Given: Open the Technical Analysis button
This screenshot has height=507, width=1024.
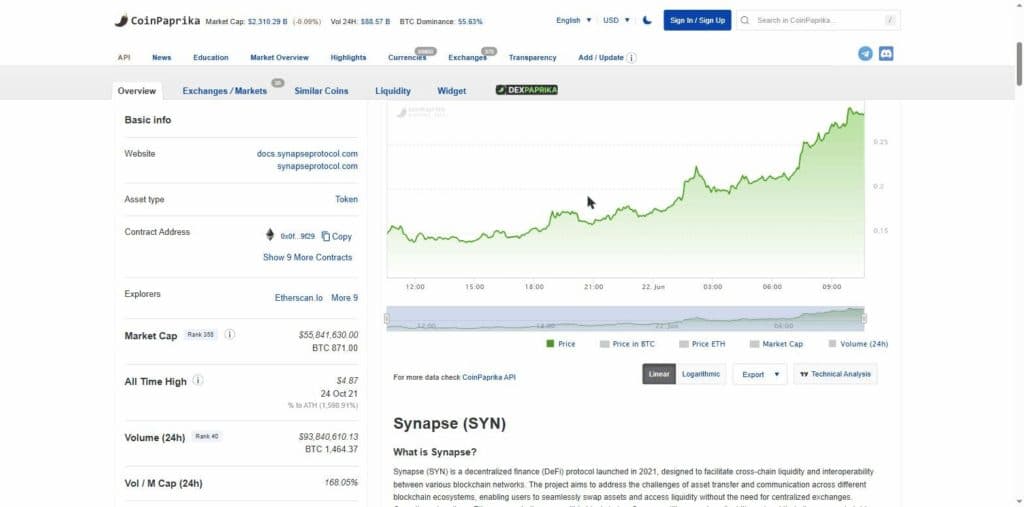Looking at the screenshot, I should 835,374.
